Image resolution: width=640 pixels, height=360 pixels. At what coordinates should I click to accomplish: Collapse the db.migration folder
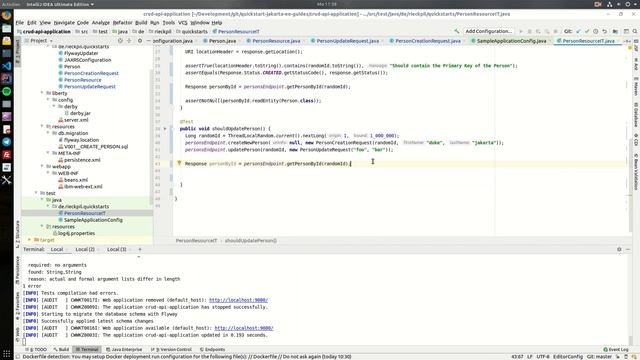point(48,133)
